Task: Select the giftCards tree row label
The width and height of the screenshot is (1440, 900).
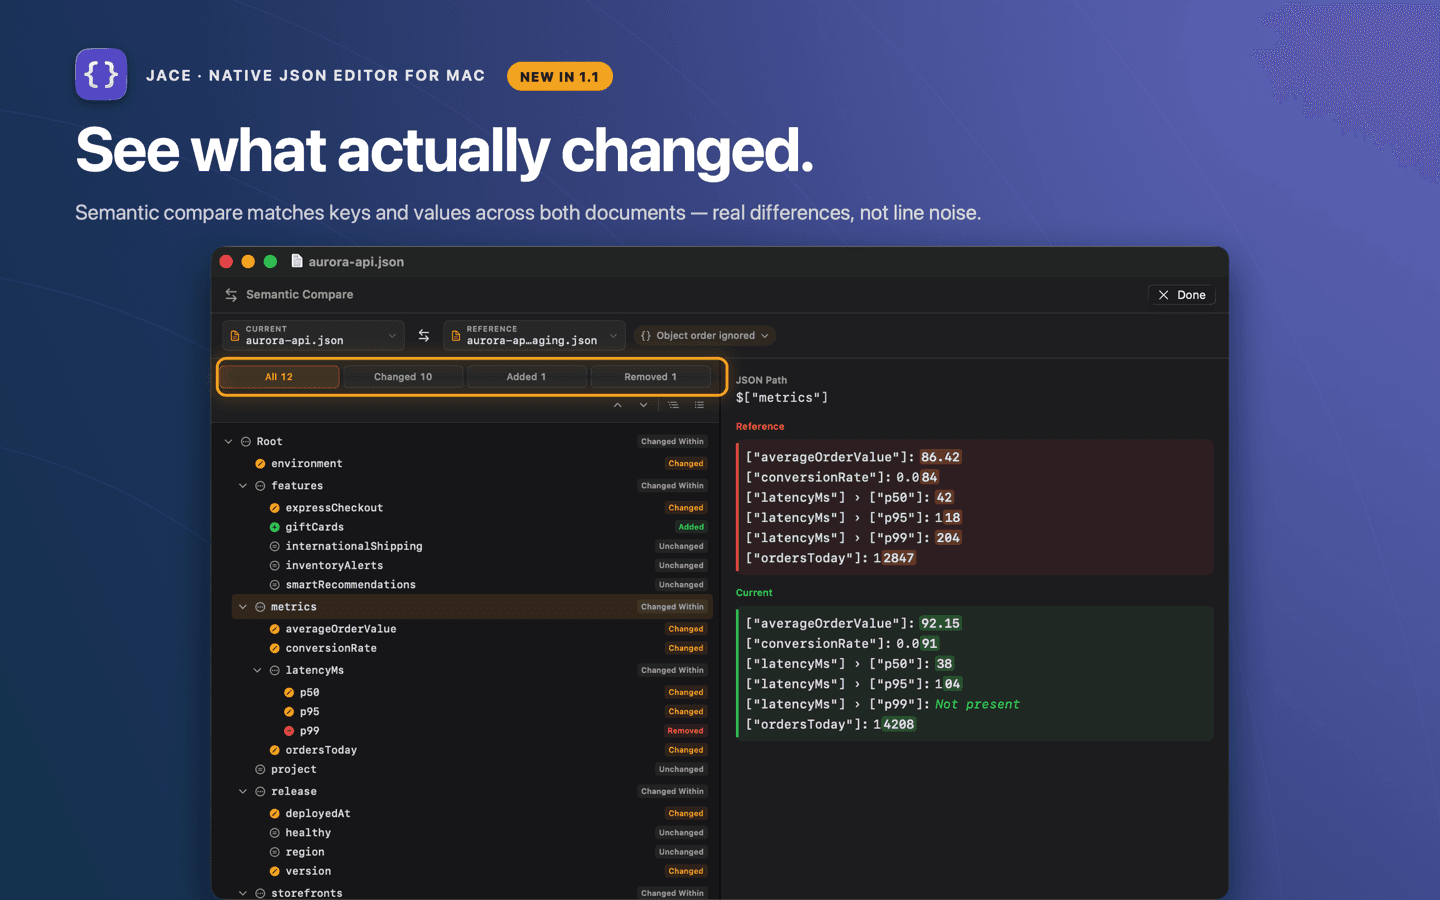Action: tap(314, 527)
